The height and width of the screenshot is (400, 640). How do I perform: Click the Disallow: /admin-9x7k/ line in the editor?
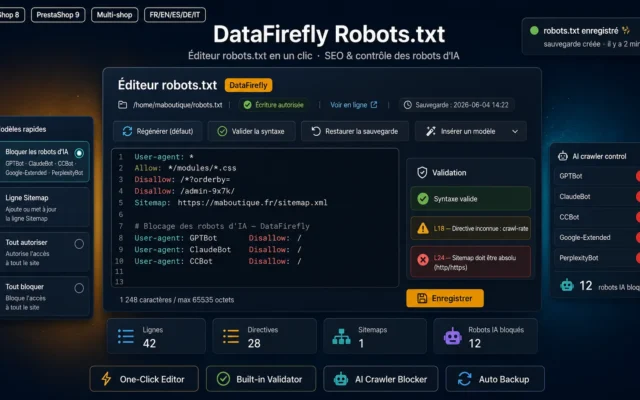point(184,191)
